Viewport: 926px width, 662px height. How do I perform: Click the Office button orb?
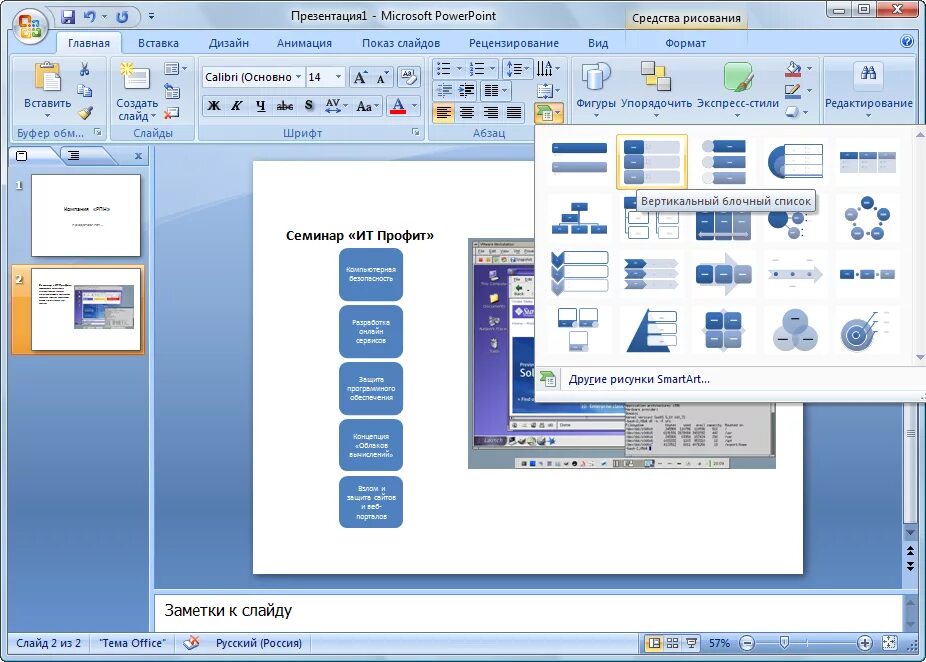pyautogui.click(x=29, y=27)
